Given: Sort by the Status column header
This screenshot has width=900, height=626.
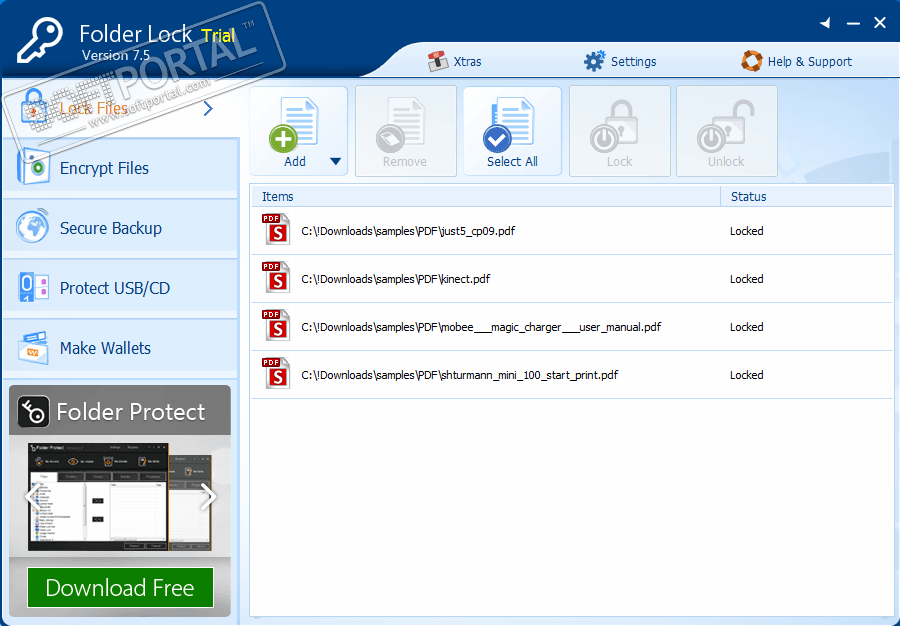Looking at the screenshot, I should pyautogui.click(x=806, y=196).
